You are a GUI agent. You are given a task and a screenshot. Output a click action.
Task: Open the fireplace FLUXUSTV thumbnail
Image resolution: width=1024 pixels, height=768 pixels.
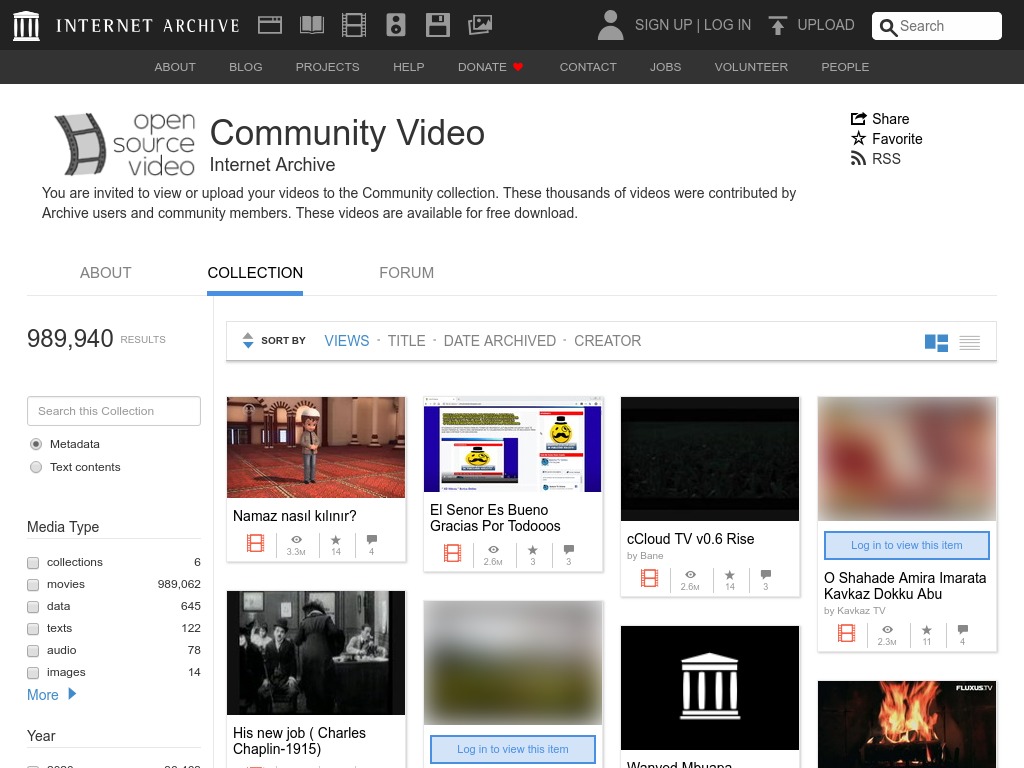pyautogui.click(x=906, y=724)
